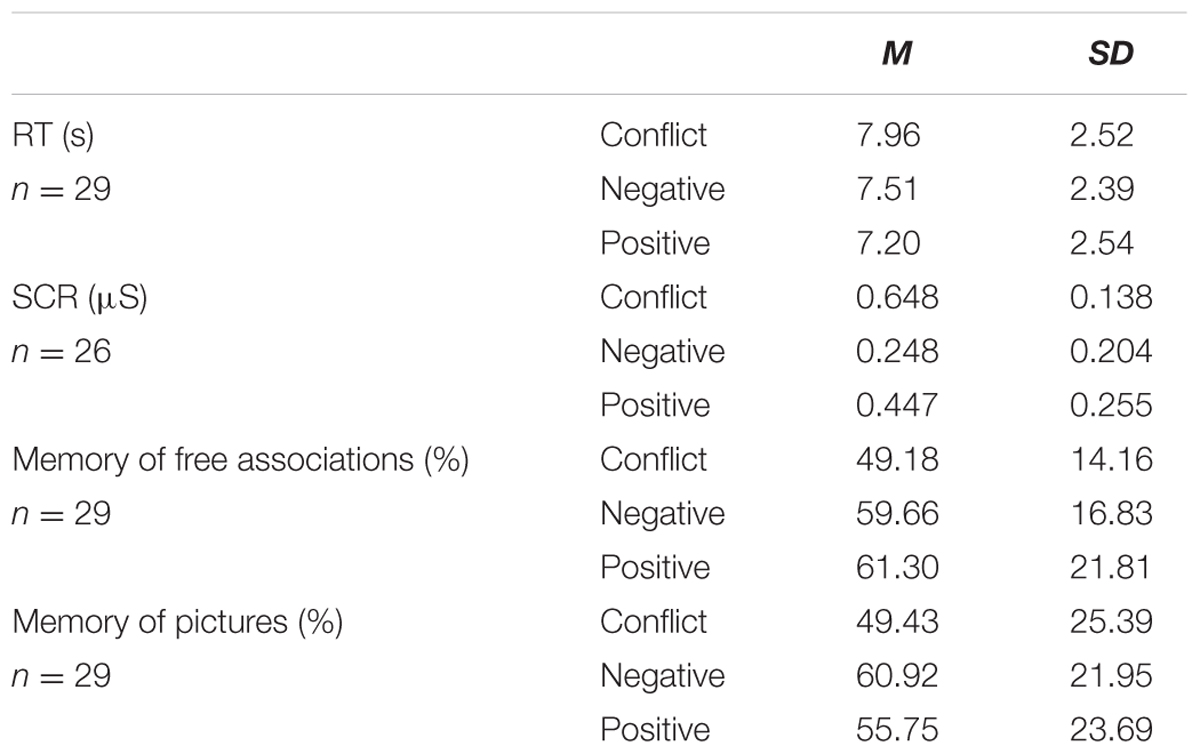The width and height of the screenshot is (1200, 754).
Task: Click the n = 26 sample size text
Action: click(x=61, y=351)
